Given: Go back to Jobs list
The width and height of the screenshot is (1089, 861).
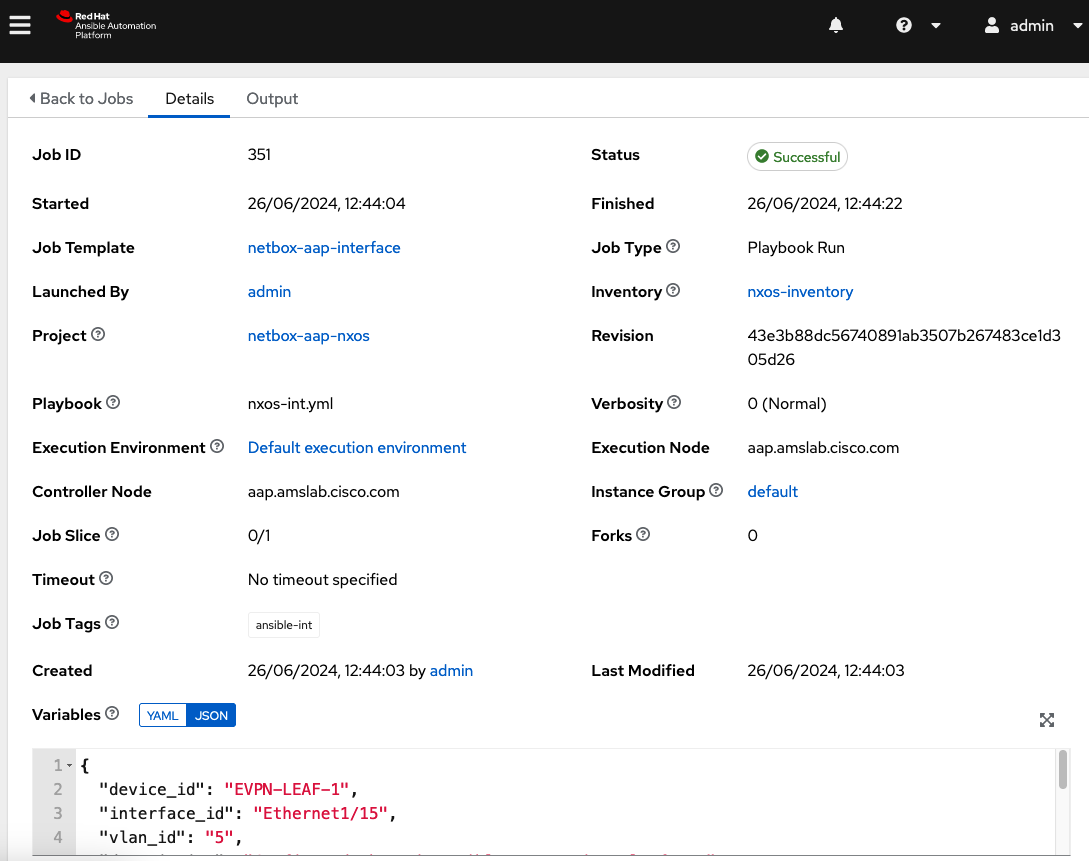Looking at the screenshot, I should [x=81, y=99].
